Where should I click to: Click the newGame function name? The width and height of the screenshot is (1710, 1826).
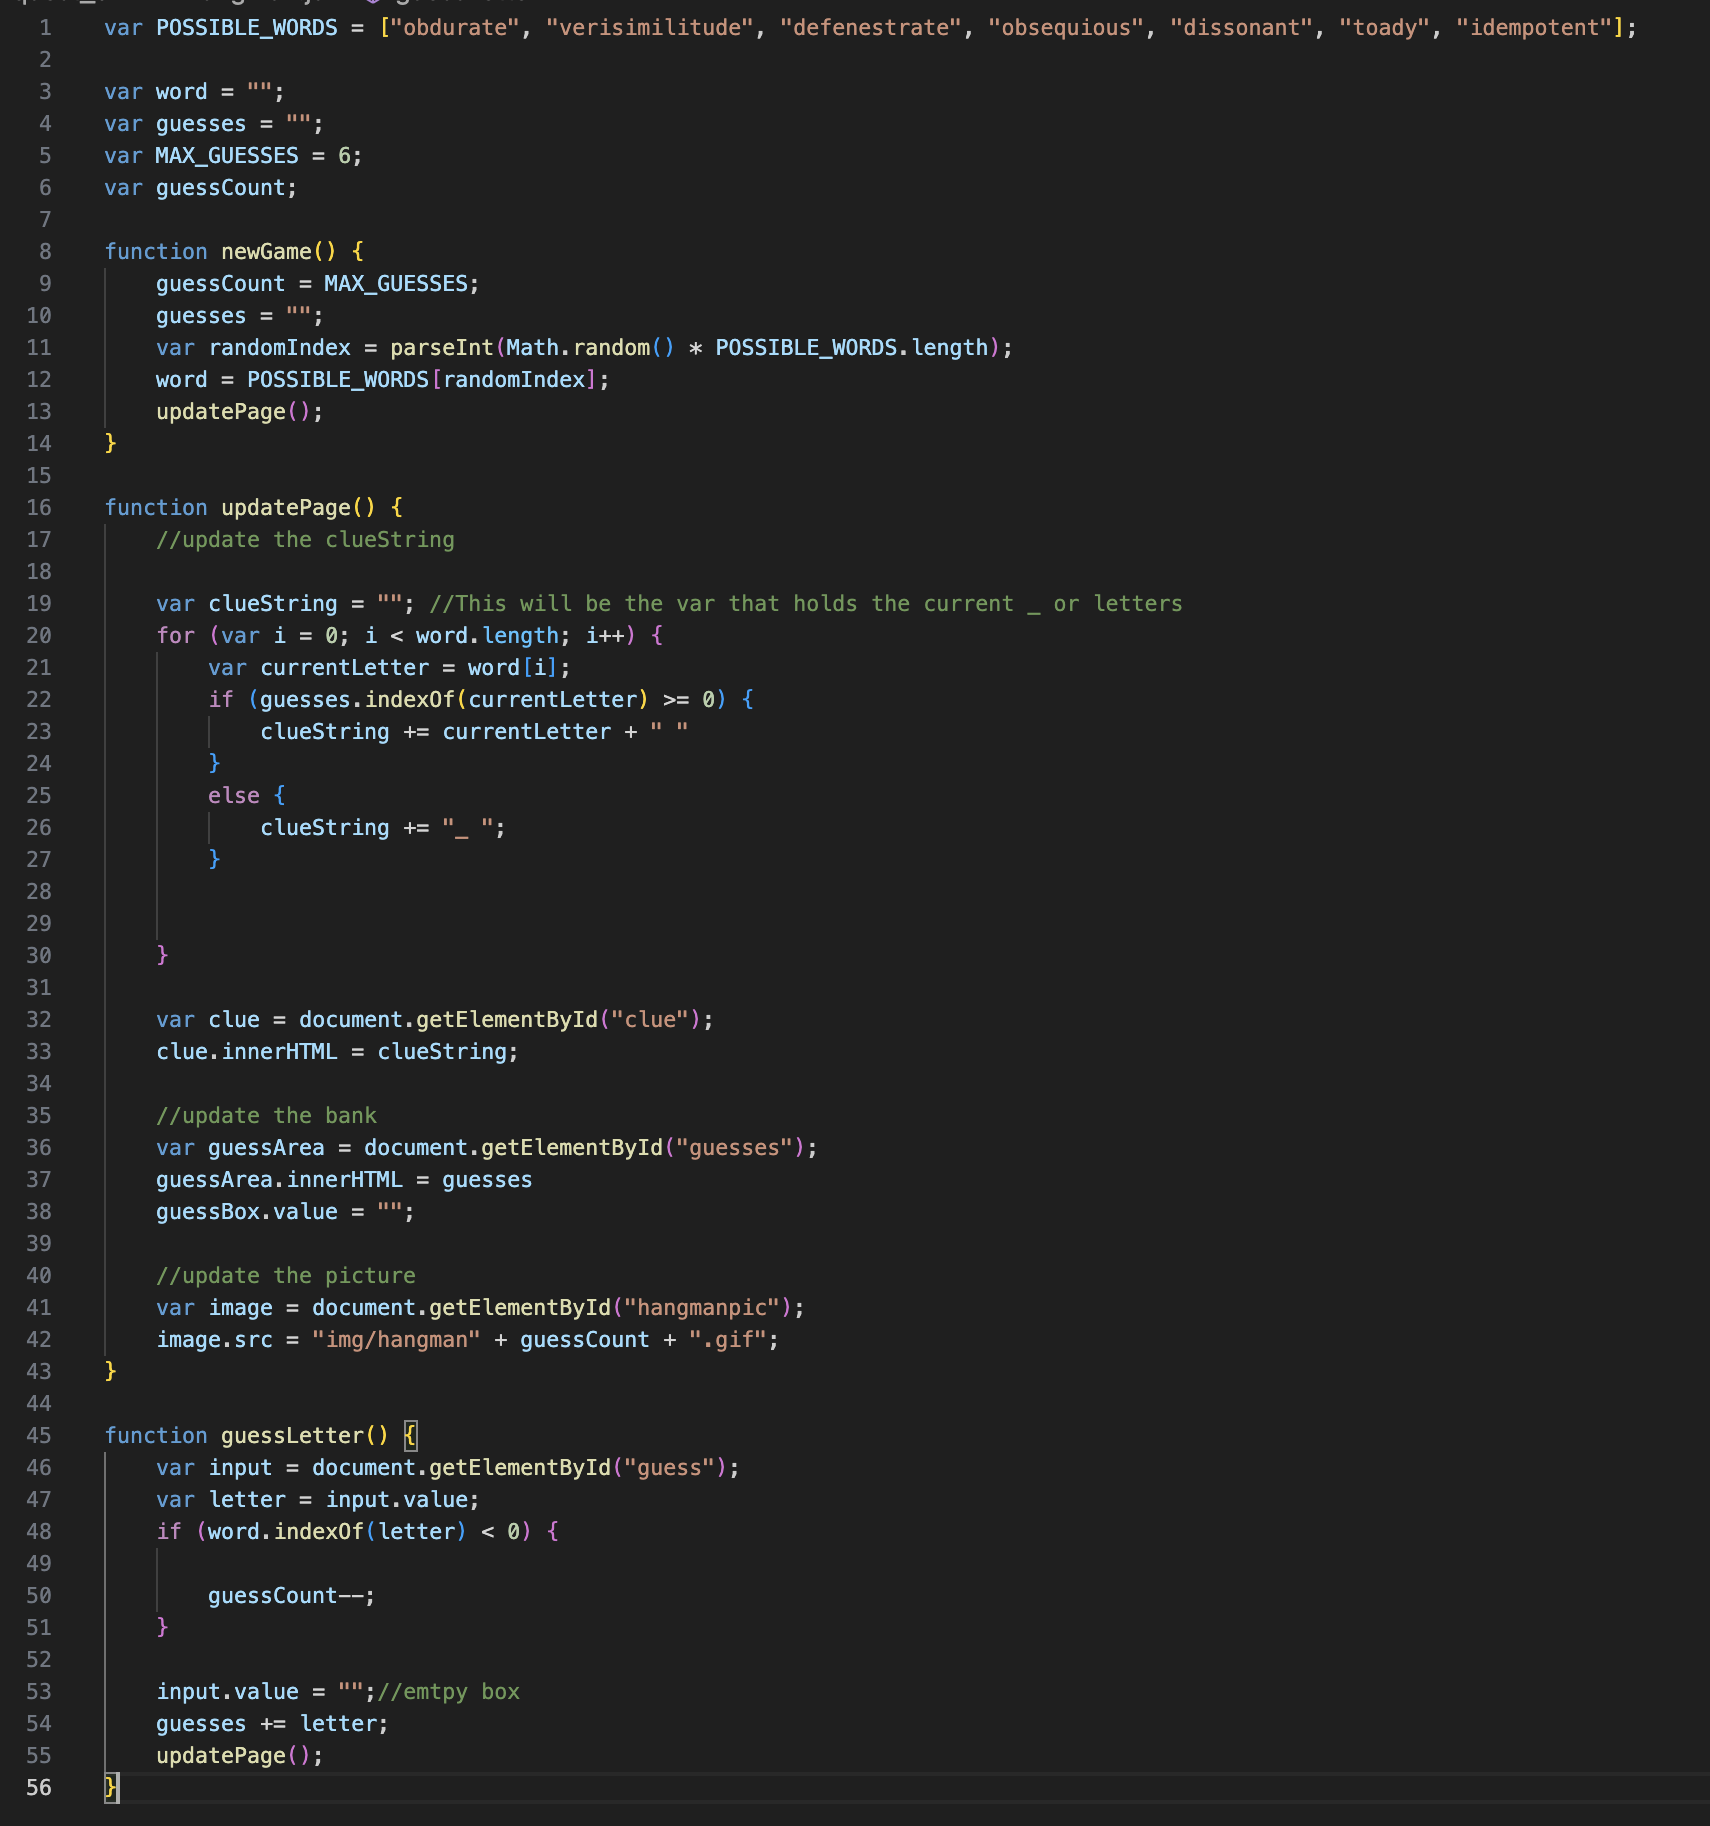(x=265, y=251)
